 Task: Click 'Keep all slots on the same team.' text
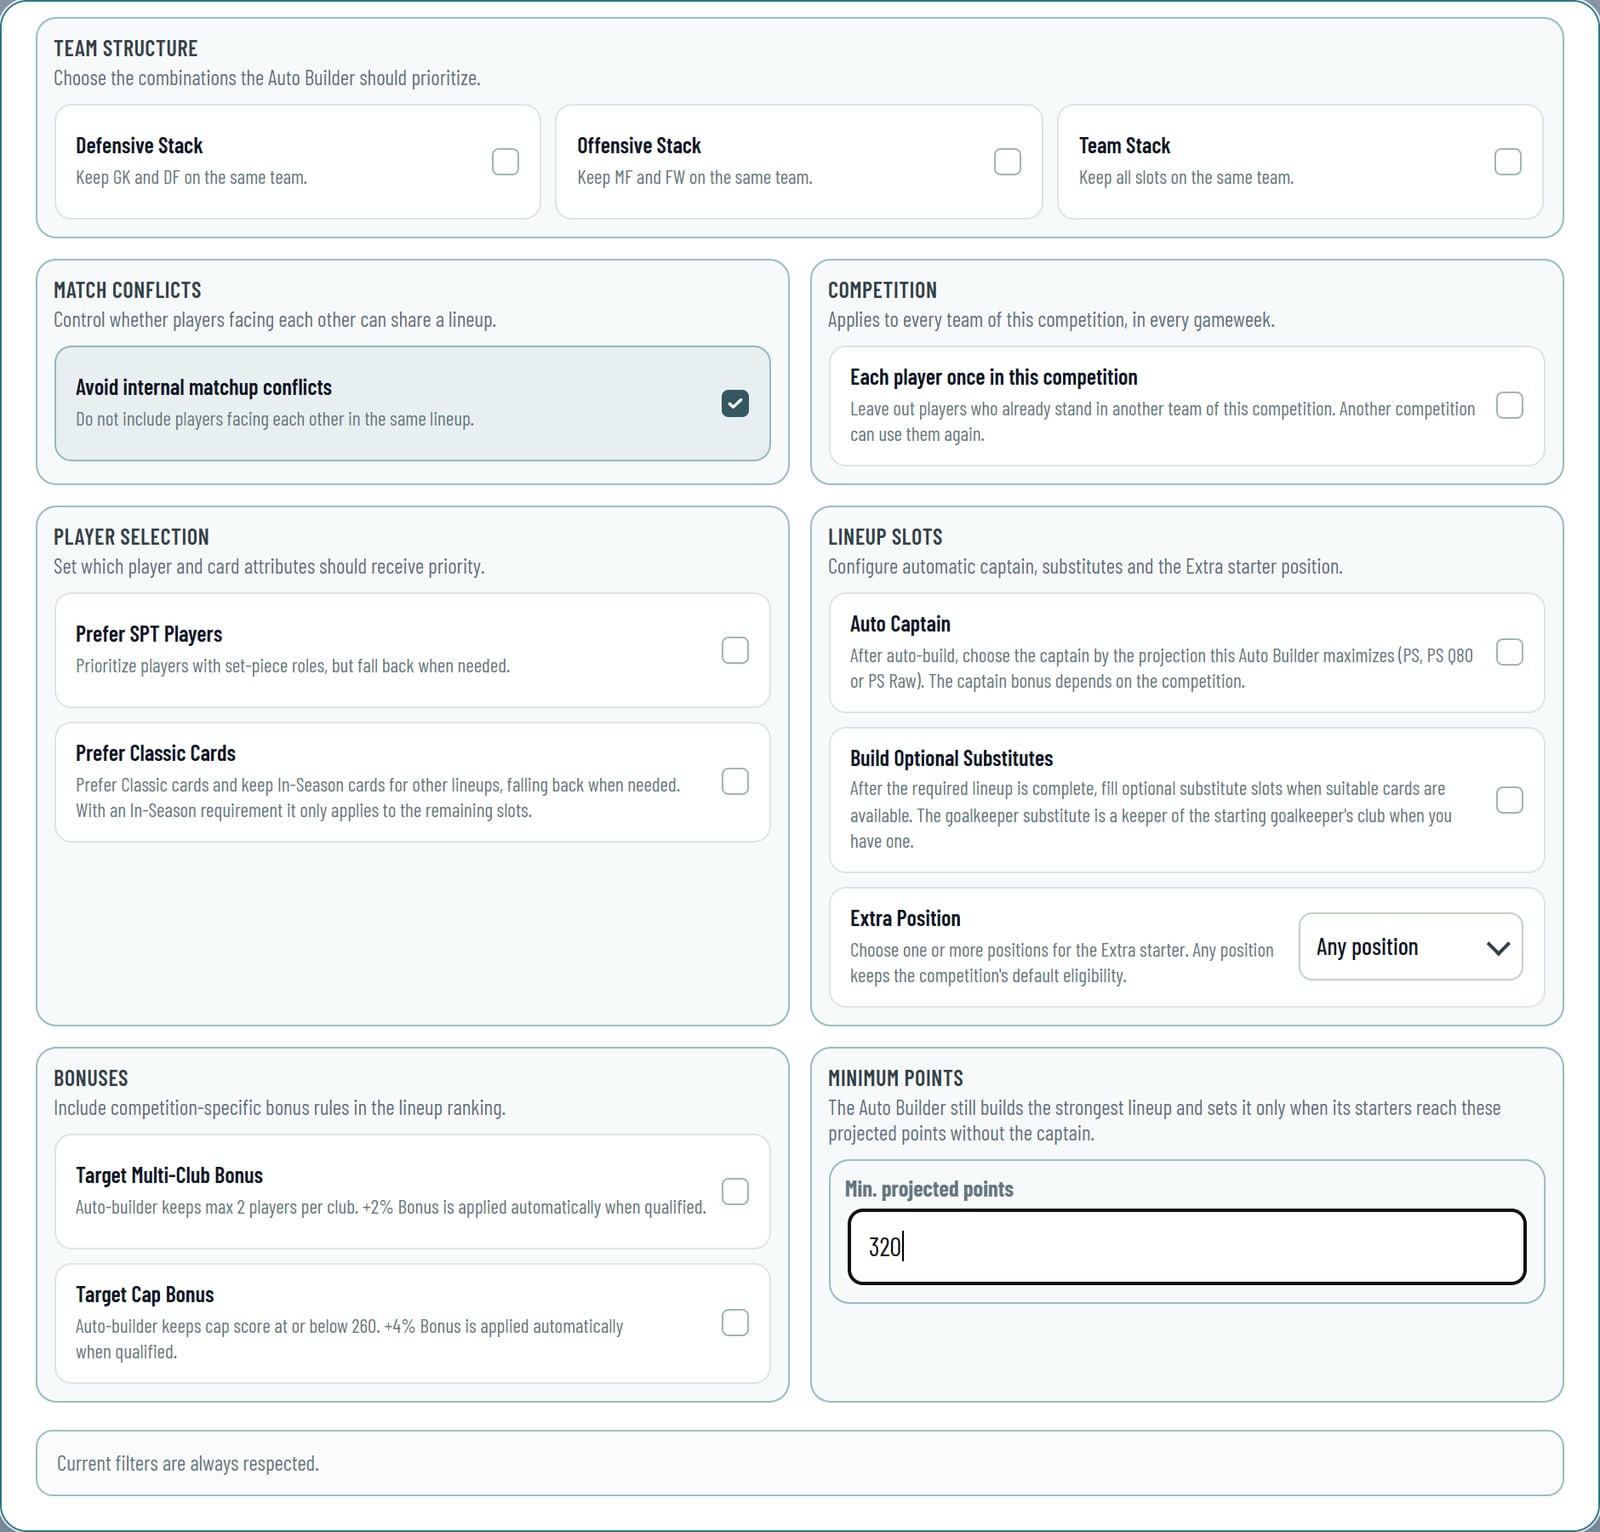(x=1186, y=178)
